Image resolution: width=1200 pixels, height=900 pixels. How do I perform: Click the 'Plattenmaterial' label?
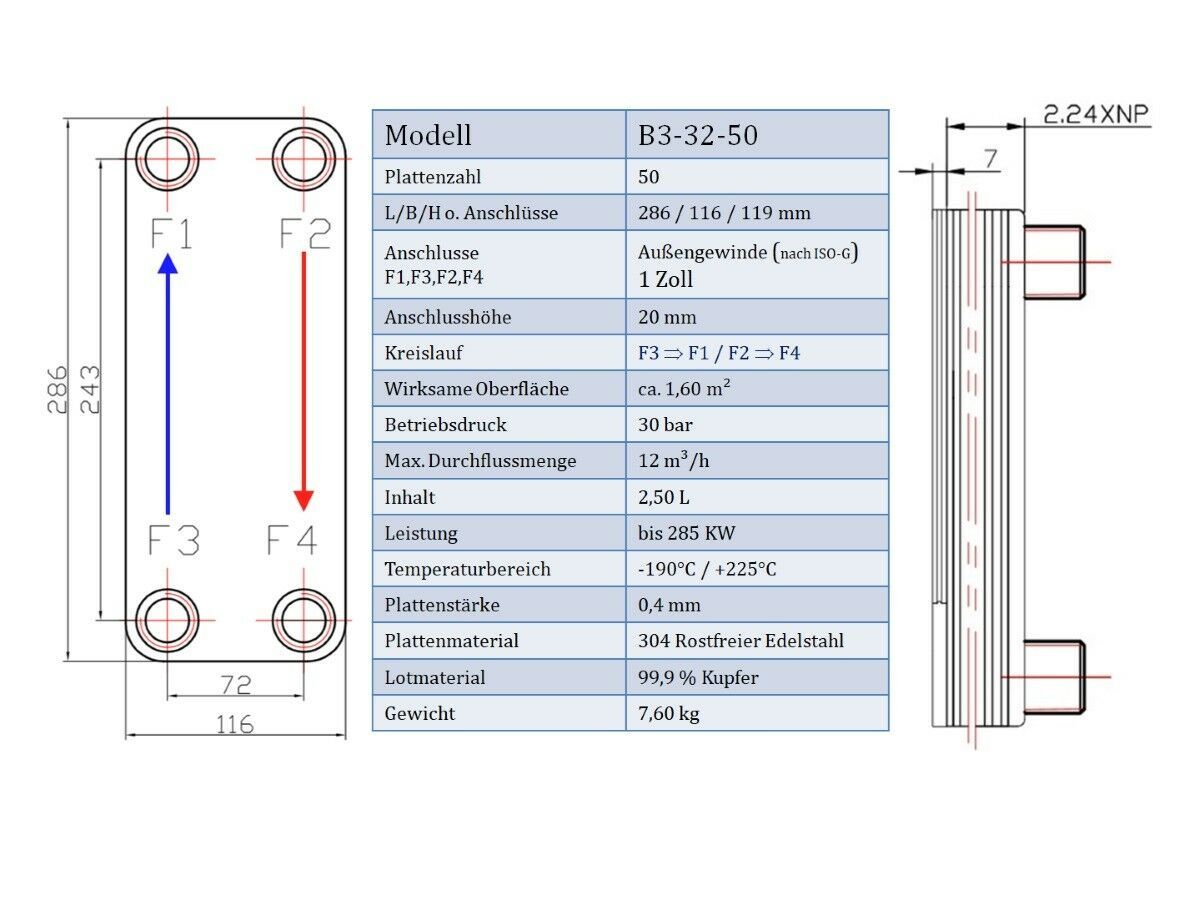(451, 641)
